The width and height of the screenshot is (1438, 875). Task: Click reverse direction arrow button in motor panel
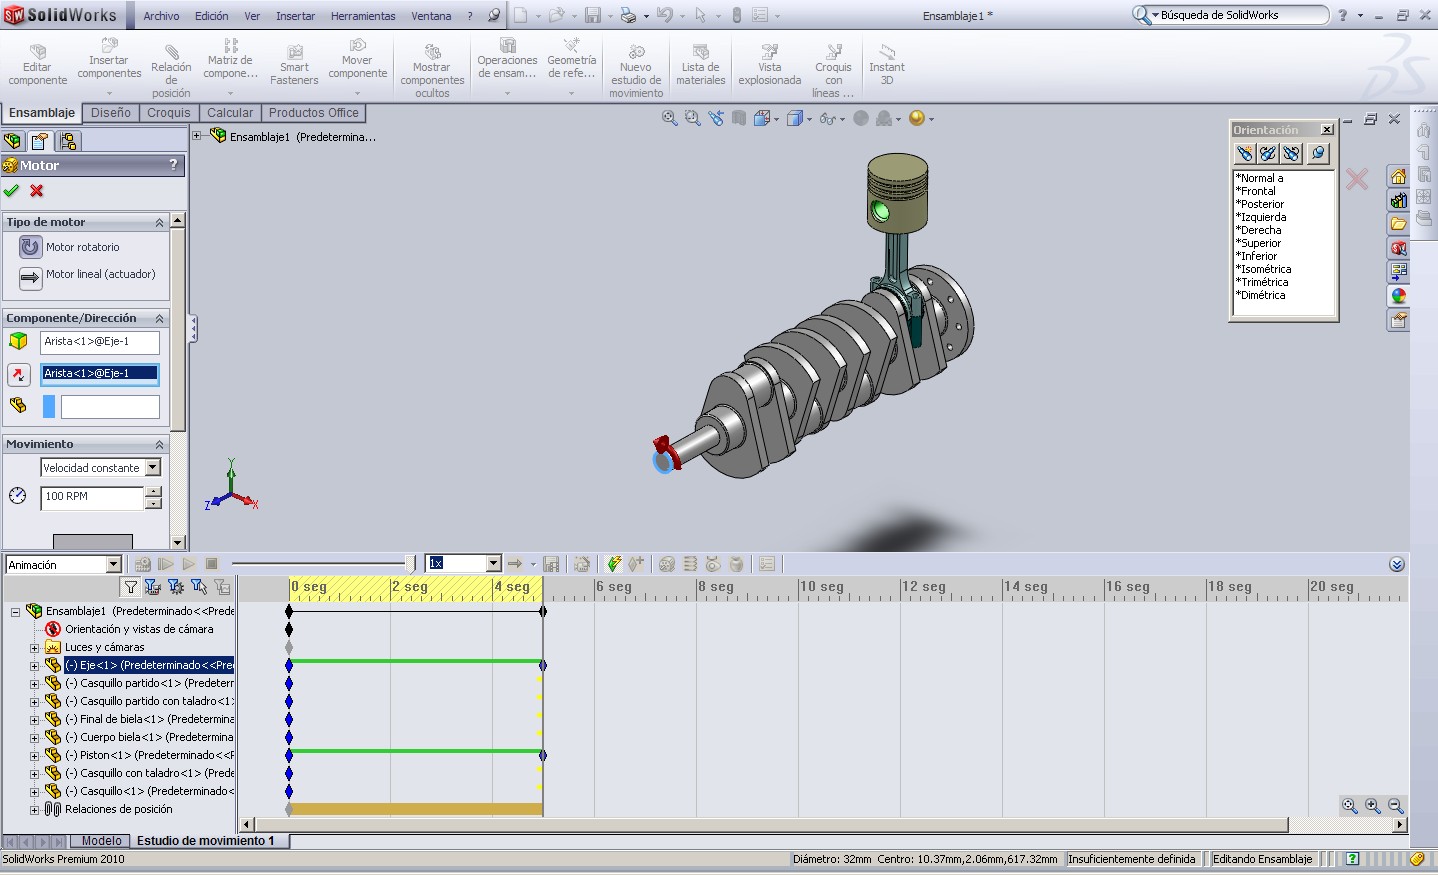[19, 374]
